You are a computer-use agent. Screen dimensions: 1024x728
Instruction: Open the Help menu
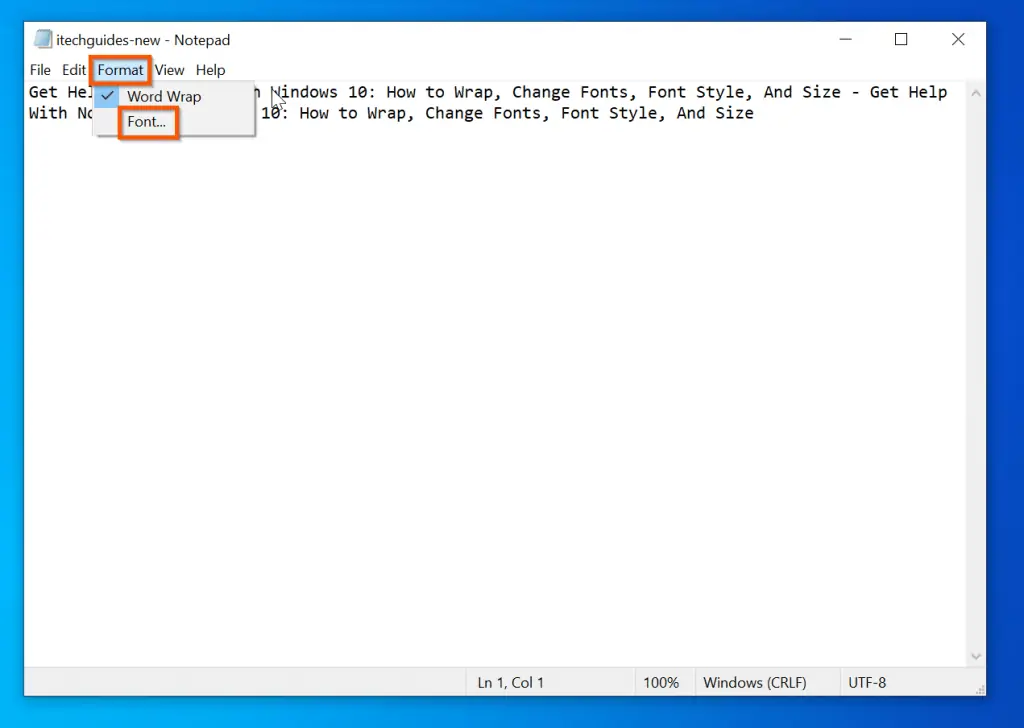pyautogui.click(x=210, y=70)
